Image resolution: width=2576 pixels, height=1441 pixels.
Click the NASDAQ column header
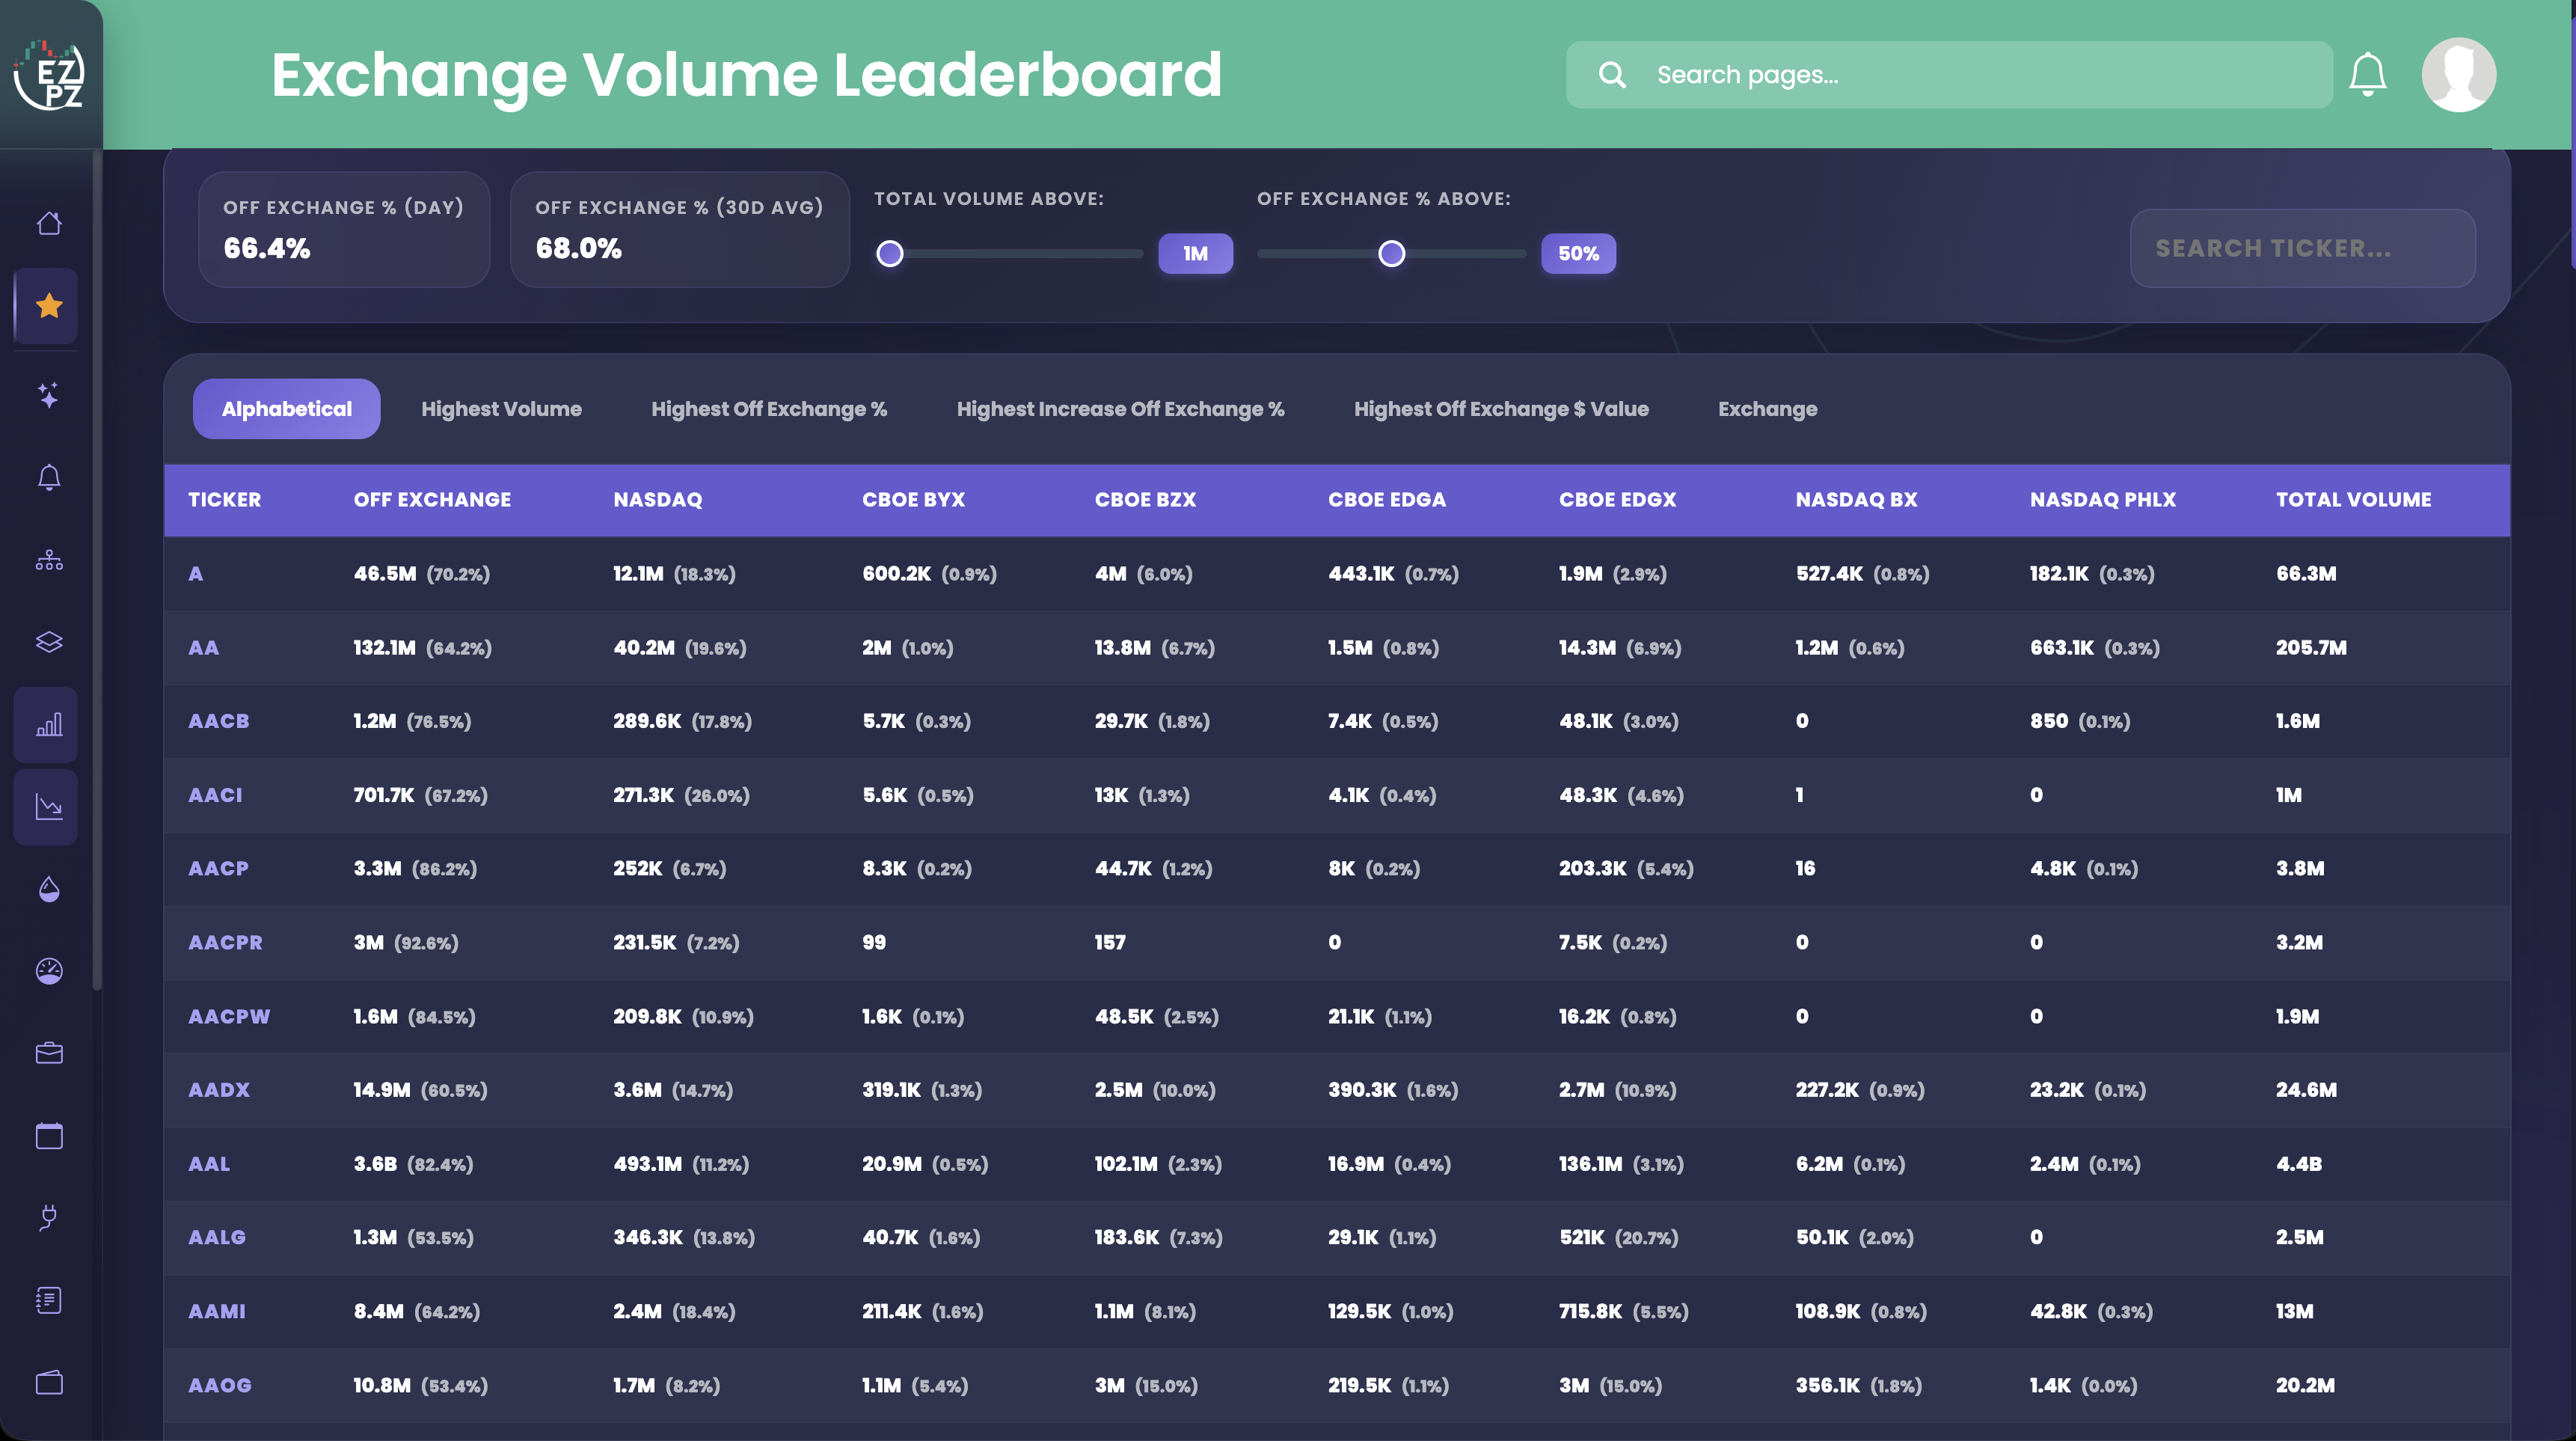click(658, 500)
